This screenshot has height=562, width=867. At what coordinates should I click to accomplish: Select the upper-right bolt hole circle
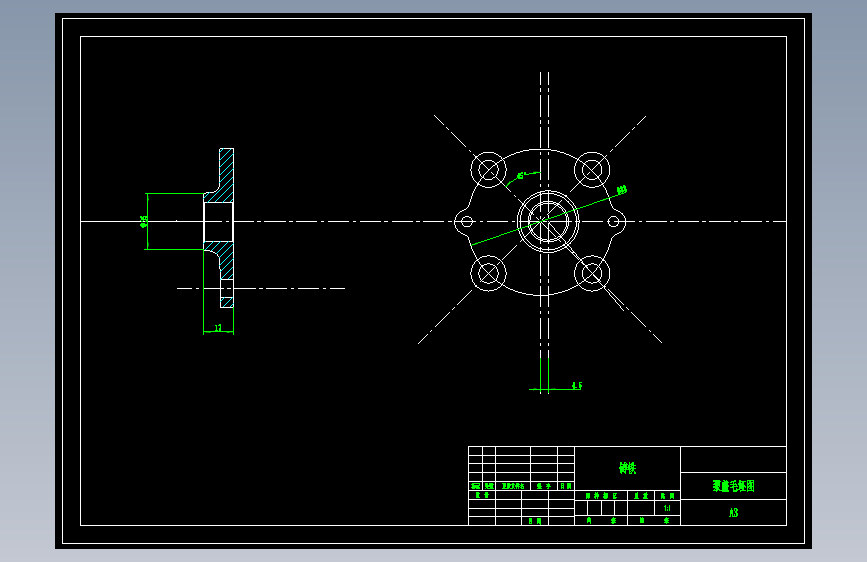tap(592, 170)
